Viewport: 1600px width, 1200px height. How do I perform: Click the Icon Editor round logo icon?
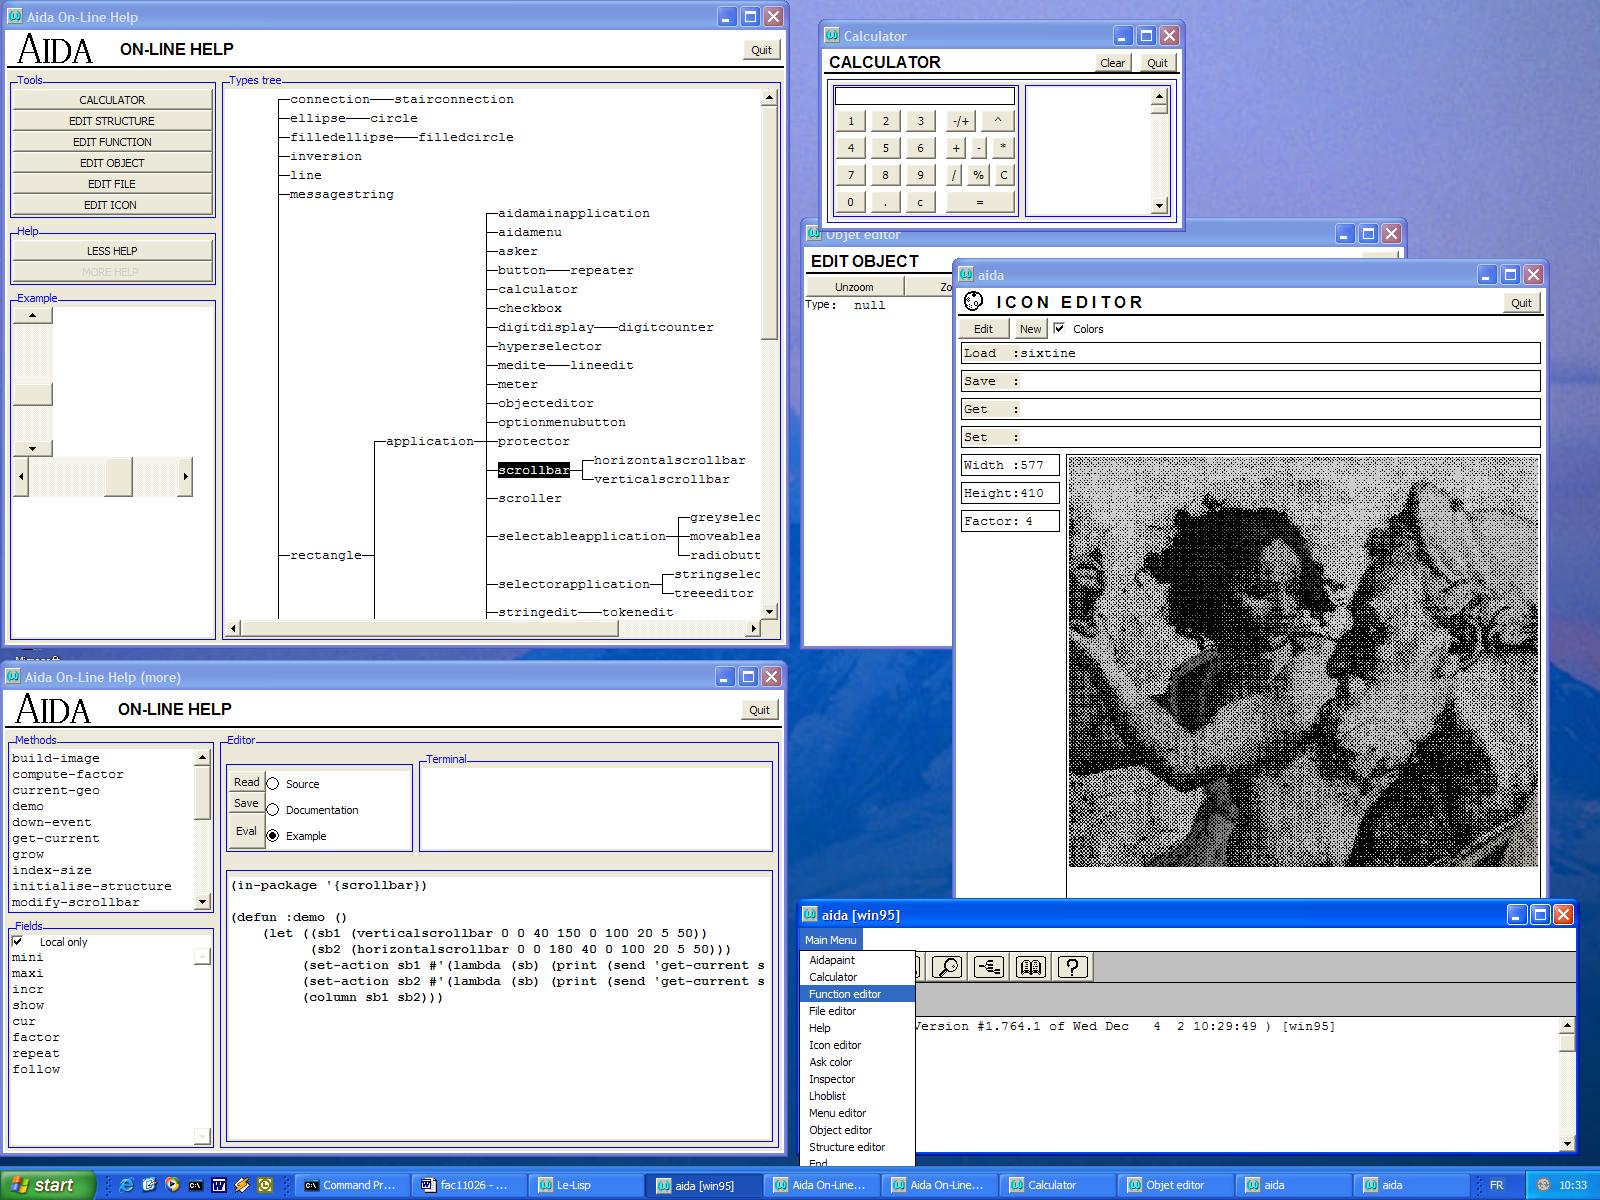[973, 301]
